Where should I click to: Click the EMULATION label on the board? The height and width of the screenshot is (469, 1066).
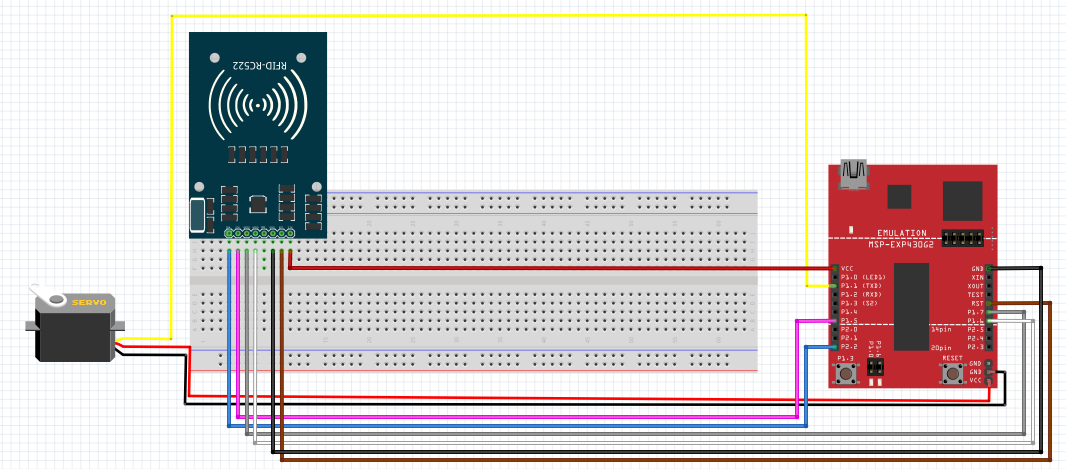pos(901,232)
